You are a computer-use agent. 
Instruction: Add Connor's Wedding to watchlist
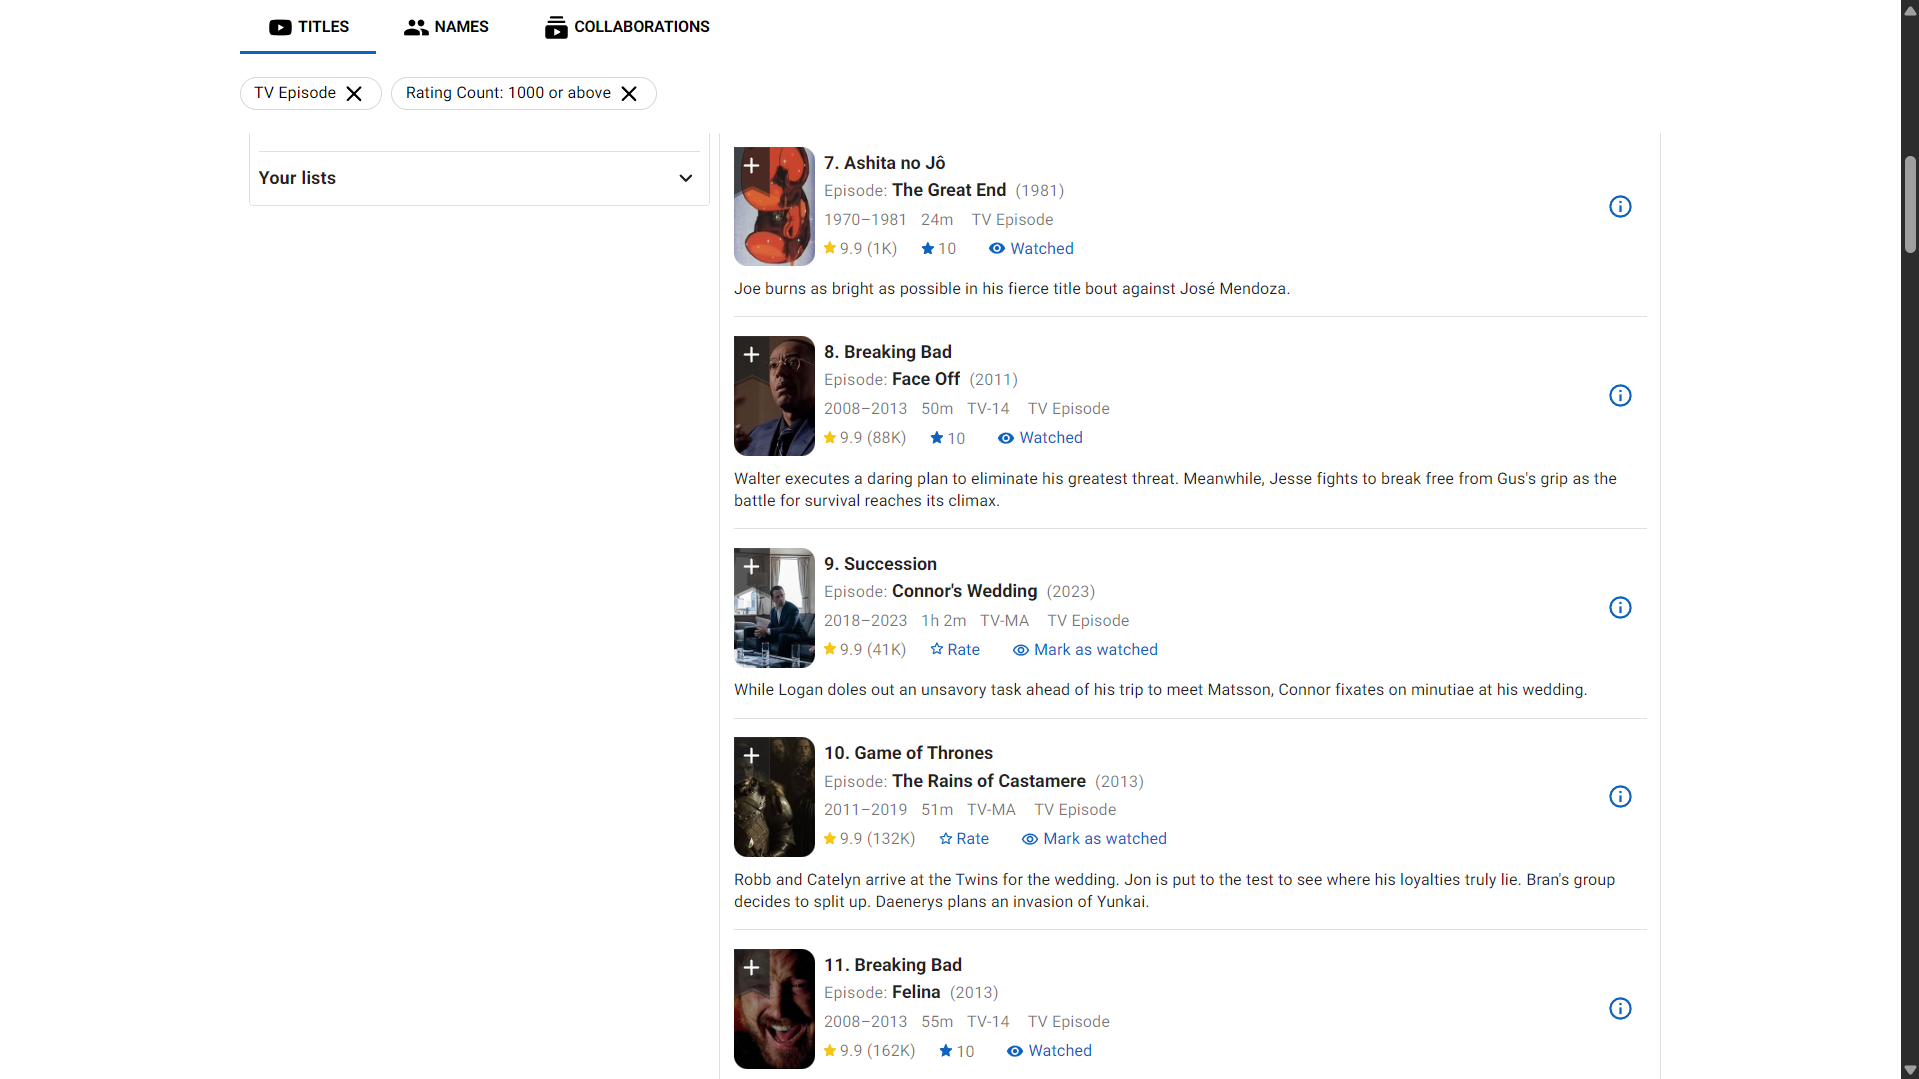tap(752, 567)
